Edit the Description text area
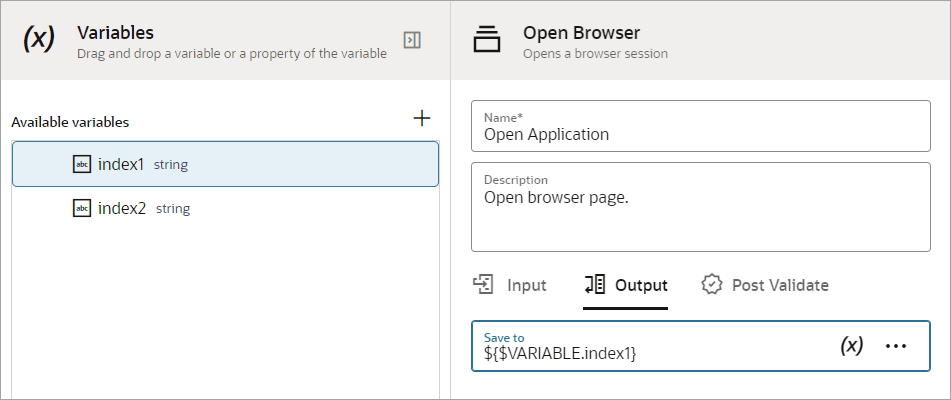 (701, 207)
